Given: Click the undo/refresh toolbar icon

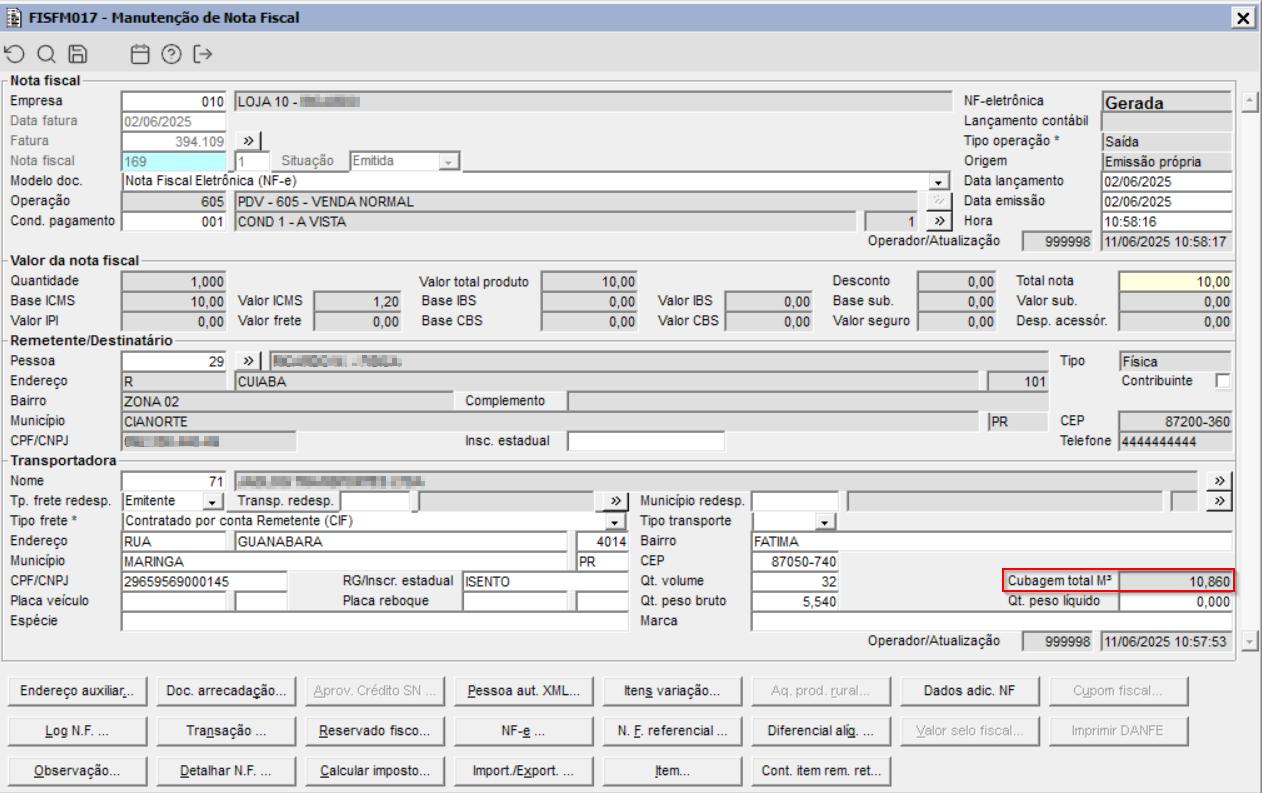Looking at the screenshot, I should point(15,54).
